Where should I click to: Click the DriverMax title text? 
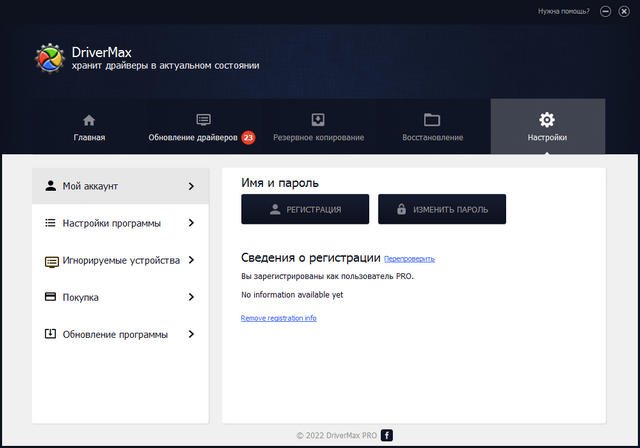(x=102, y=52)
